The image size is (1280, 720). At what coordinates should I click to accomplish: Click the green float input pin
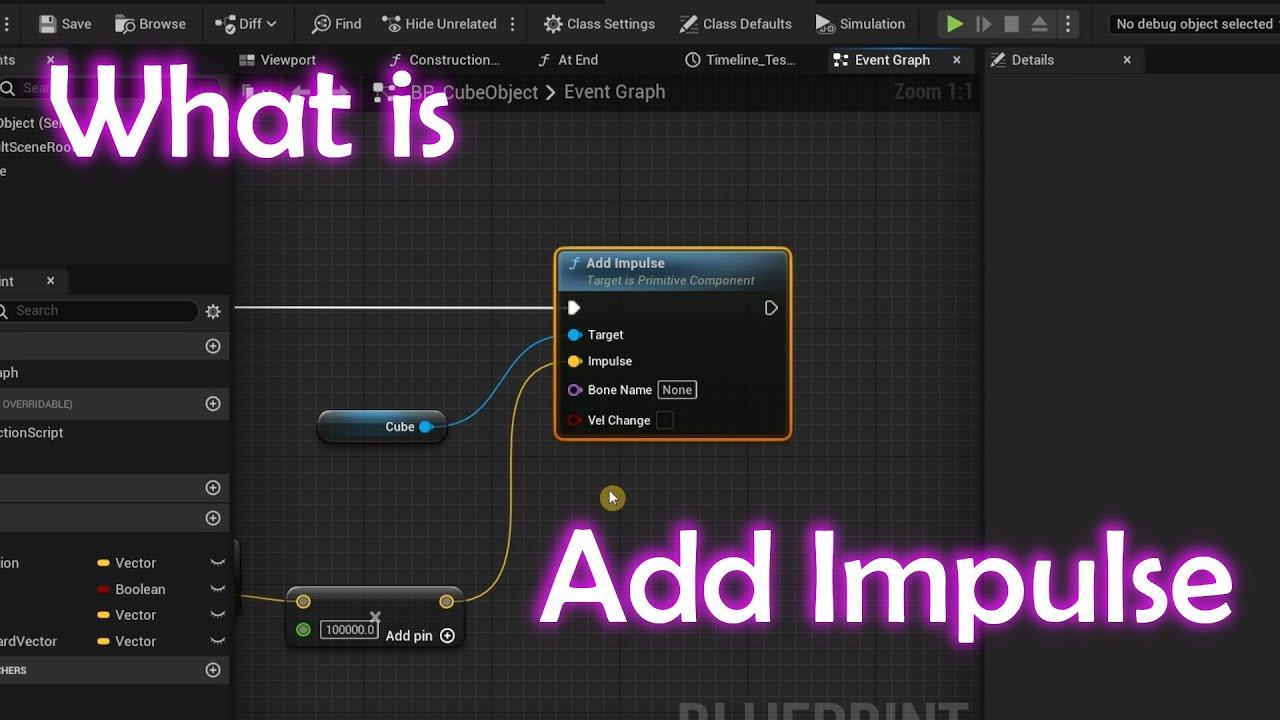303,629
